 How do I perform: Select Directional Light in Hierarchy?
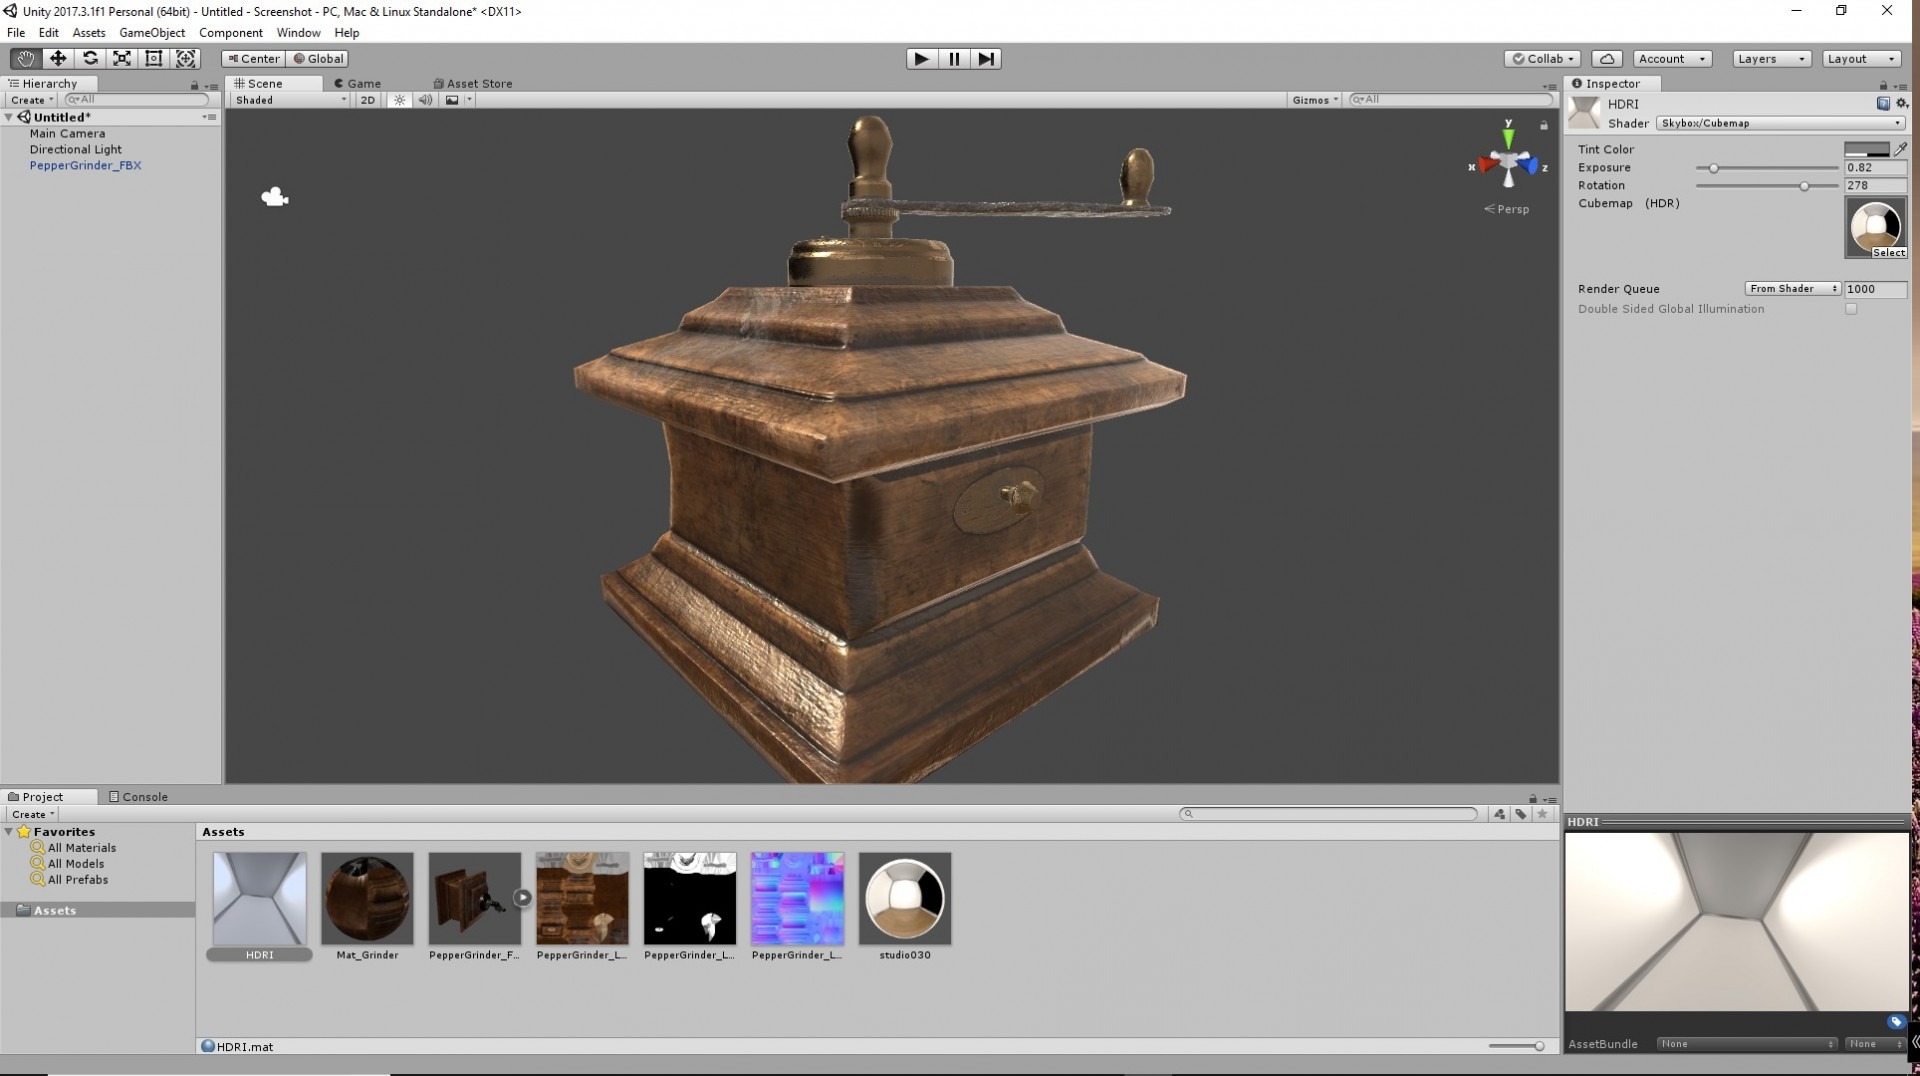point(75,150)
